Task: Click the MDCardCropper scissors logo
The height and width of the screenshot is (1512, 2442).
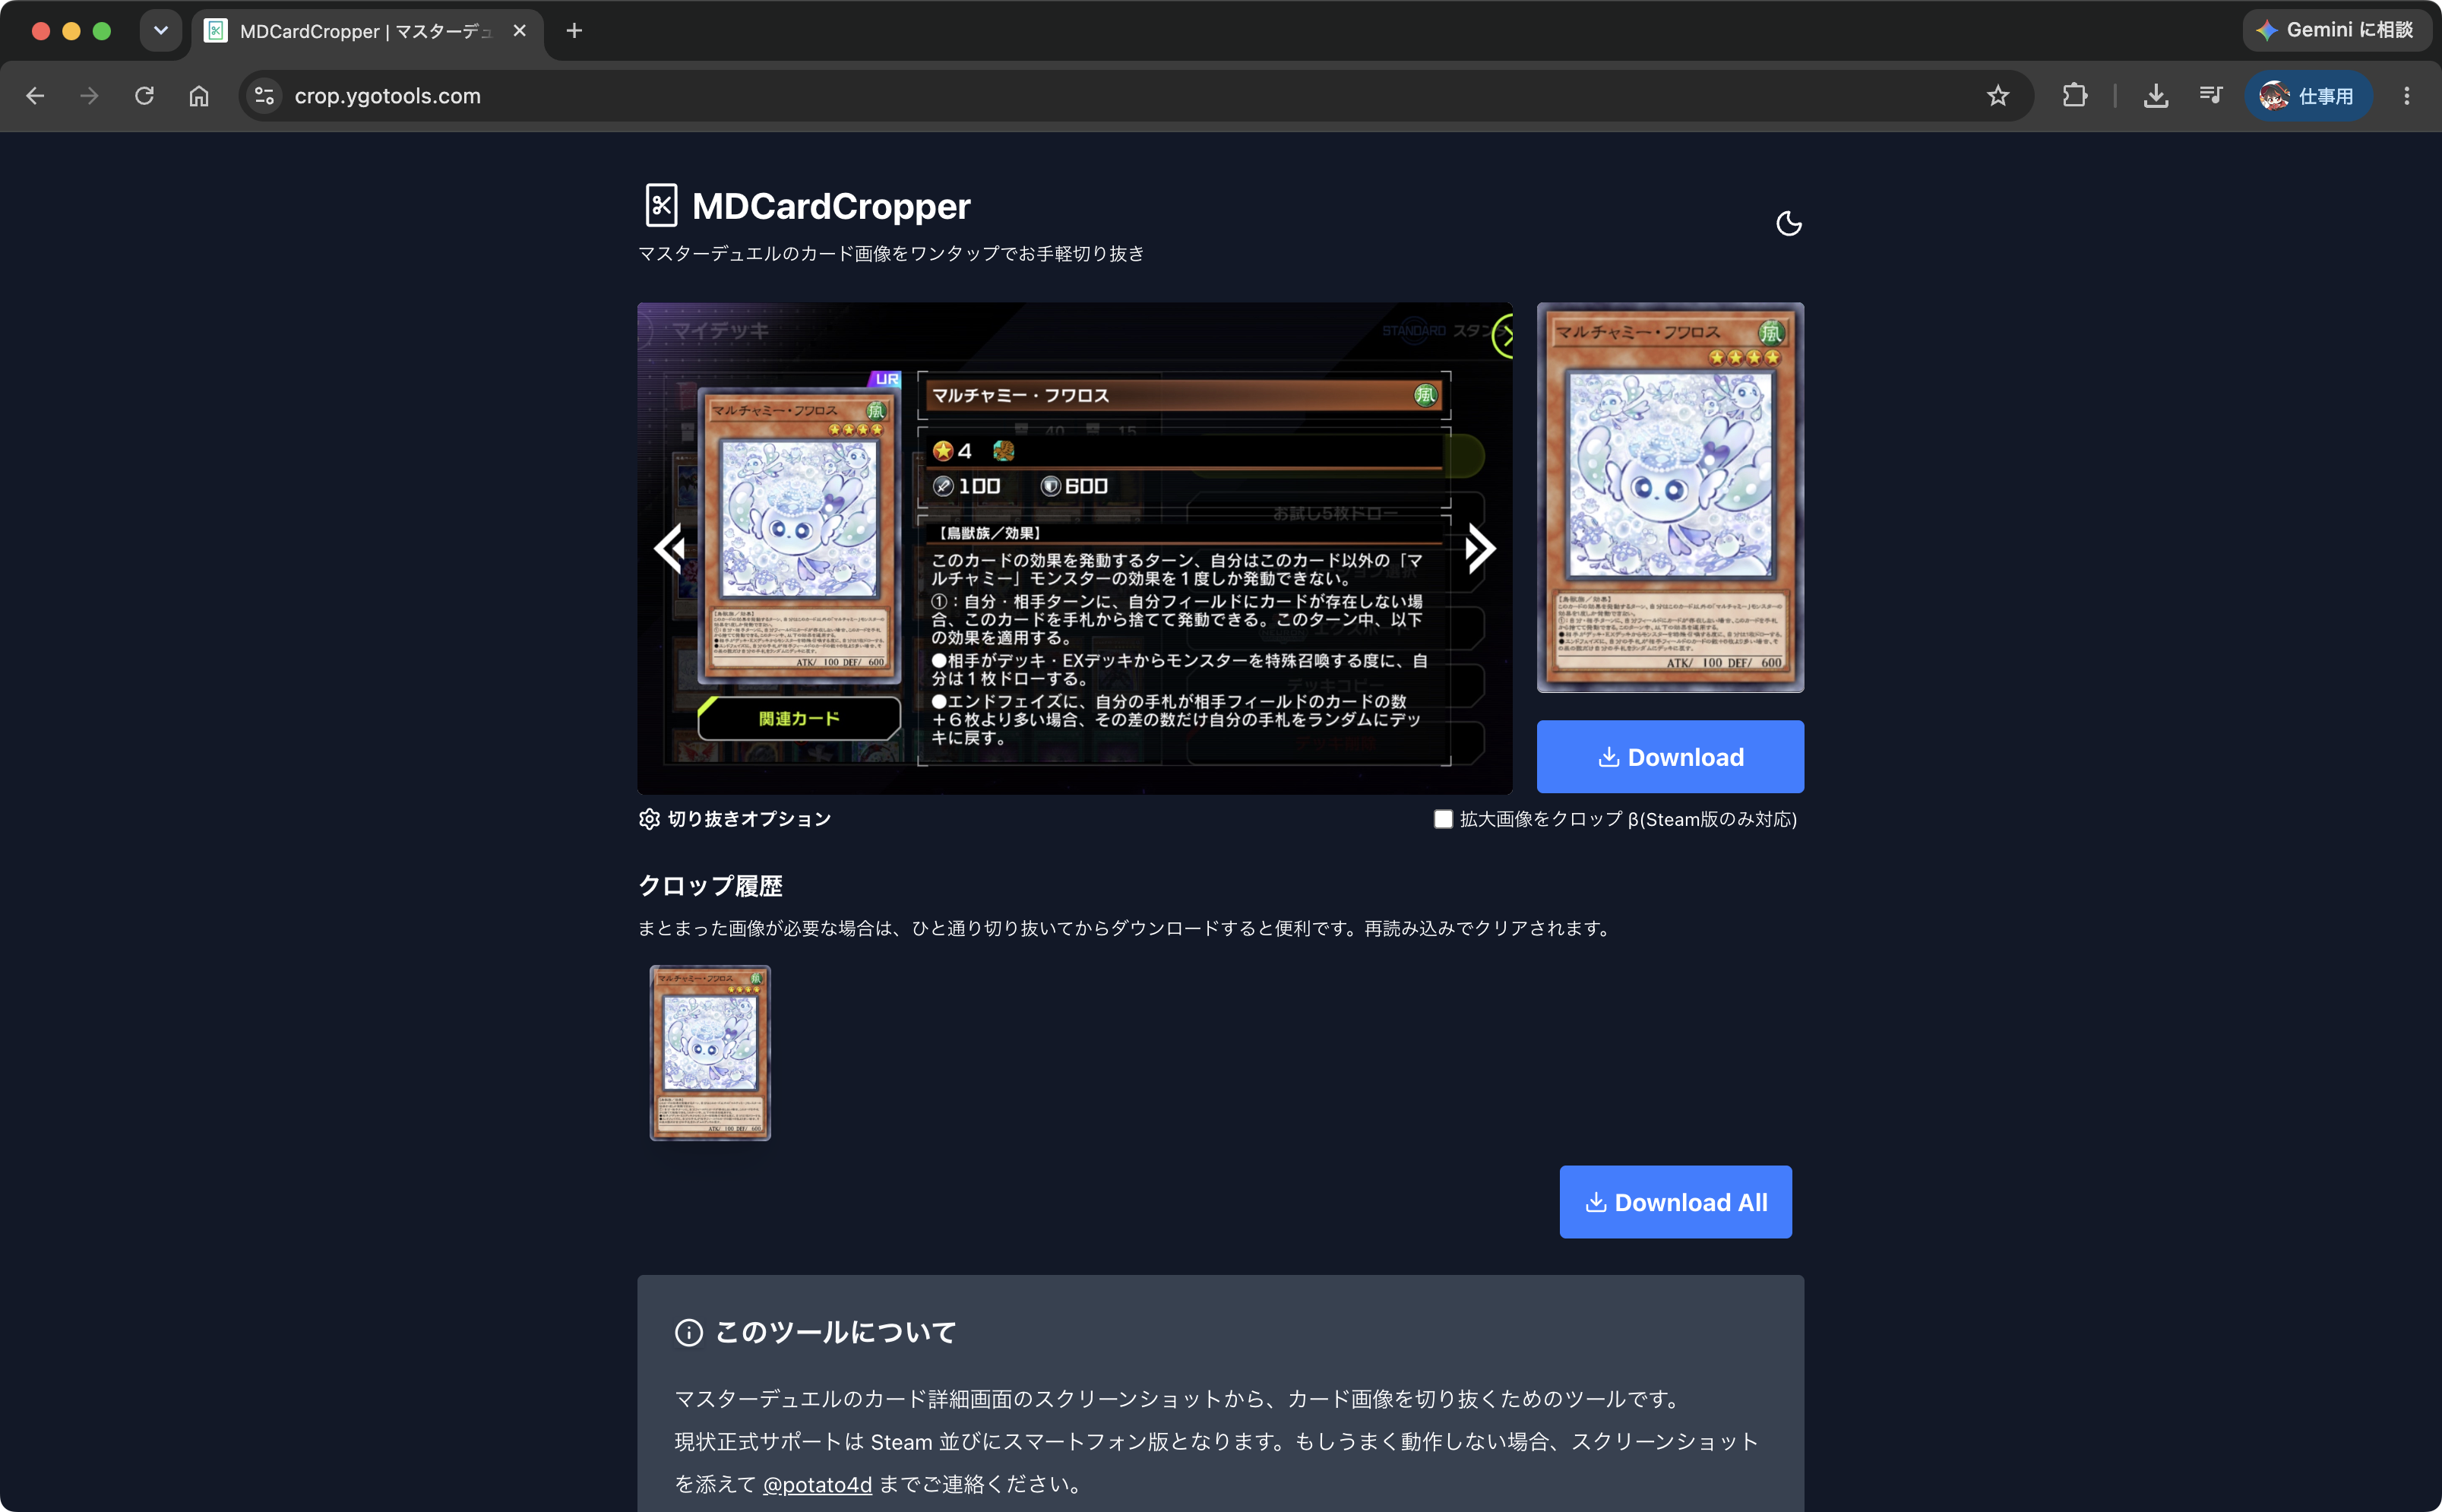Action: [x=660, y=205]
